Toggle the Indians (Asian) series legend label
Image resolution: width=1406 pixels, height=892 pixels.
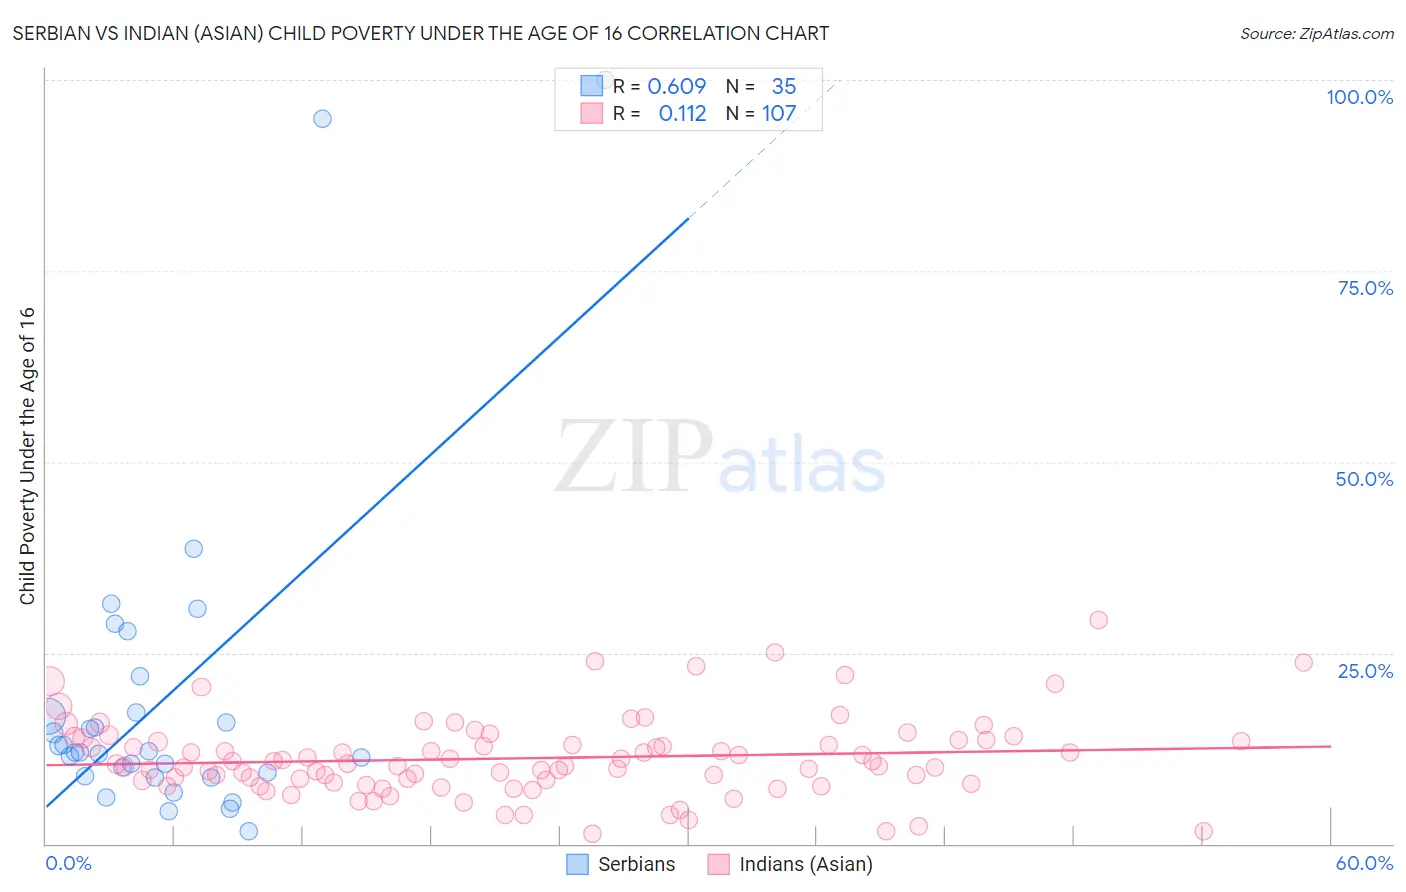click(805, 864)
